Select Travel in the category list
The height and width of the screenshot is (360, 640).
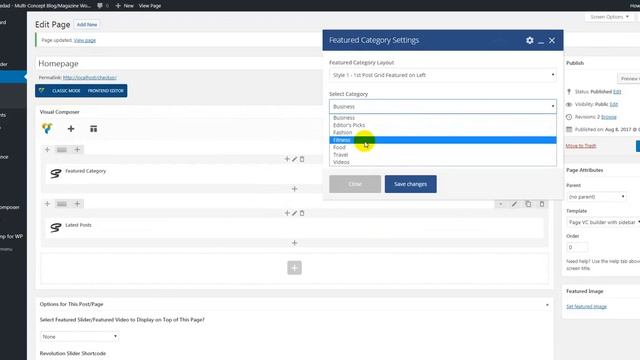(x=443, y=155)
